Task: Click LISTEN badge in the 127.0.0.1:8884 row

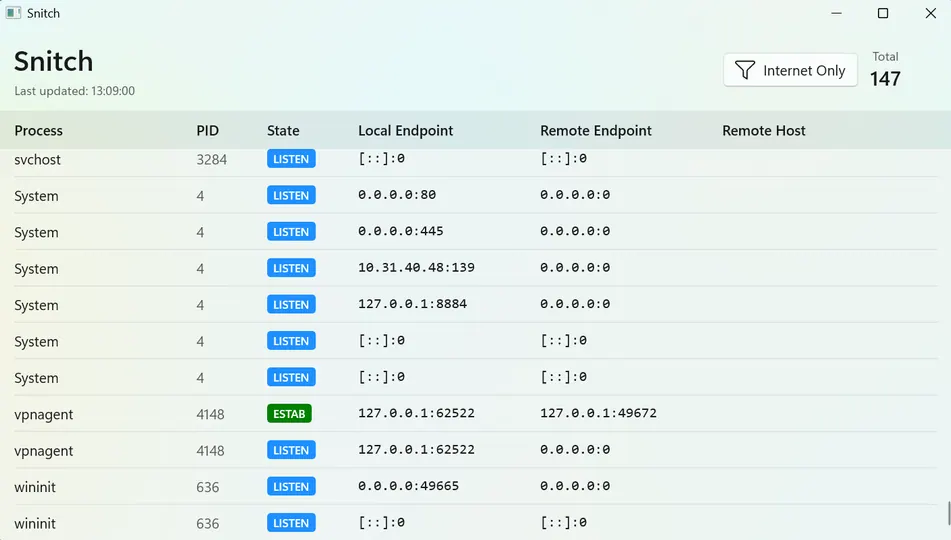Action: pos(291,305)
